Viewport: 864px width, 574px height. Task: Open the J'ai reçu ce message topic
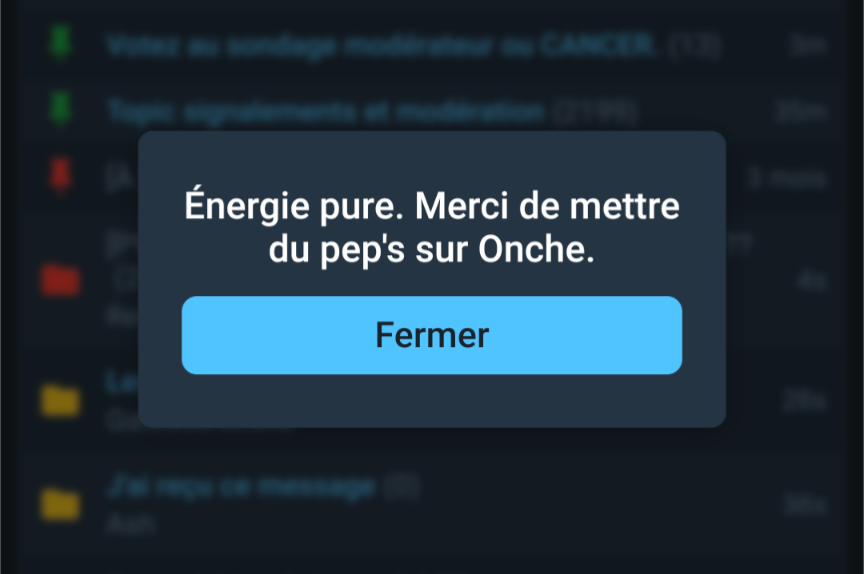coord(241,486)
